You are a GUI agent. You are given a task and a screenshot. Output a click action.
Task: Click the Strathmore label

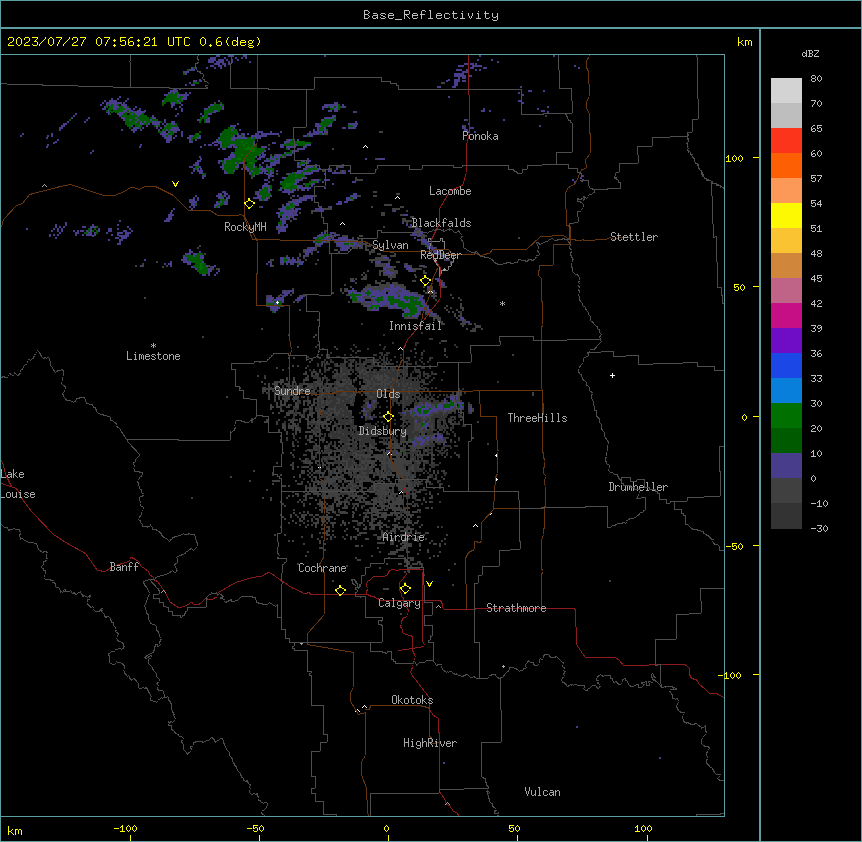point(516,608)
